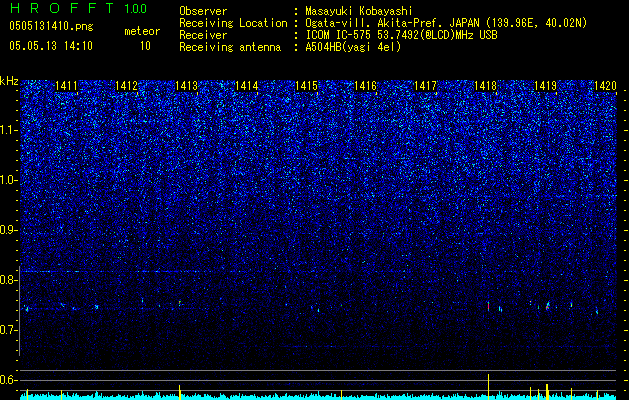Select filename 0505131410.png
This screenshot has width=629, height=400.
(x=51, y=26)
